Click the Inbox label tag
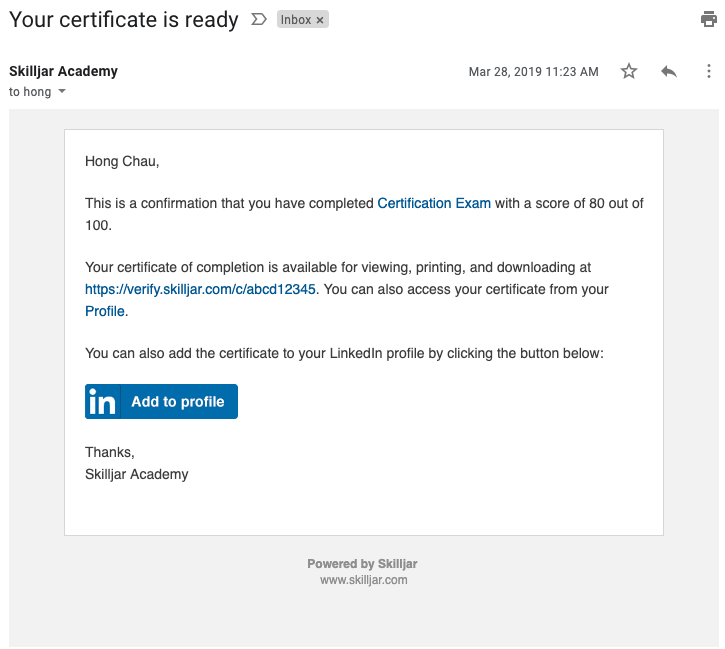 (x=296, y=20)
